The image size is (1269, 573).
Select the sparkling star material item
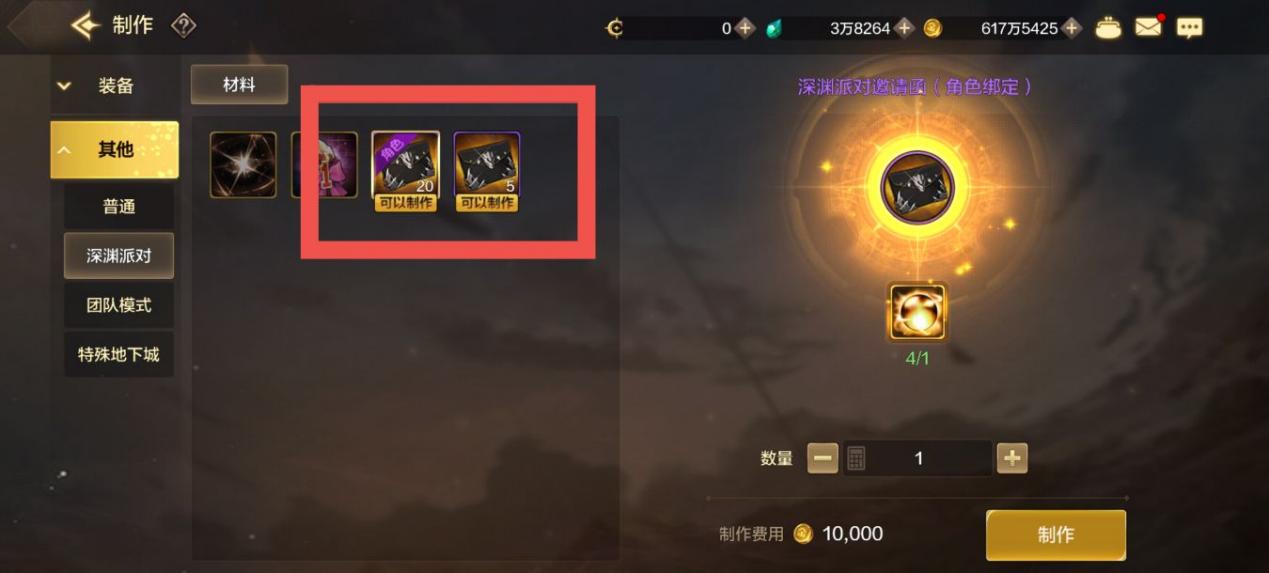(243, 165)
